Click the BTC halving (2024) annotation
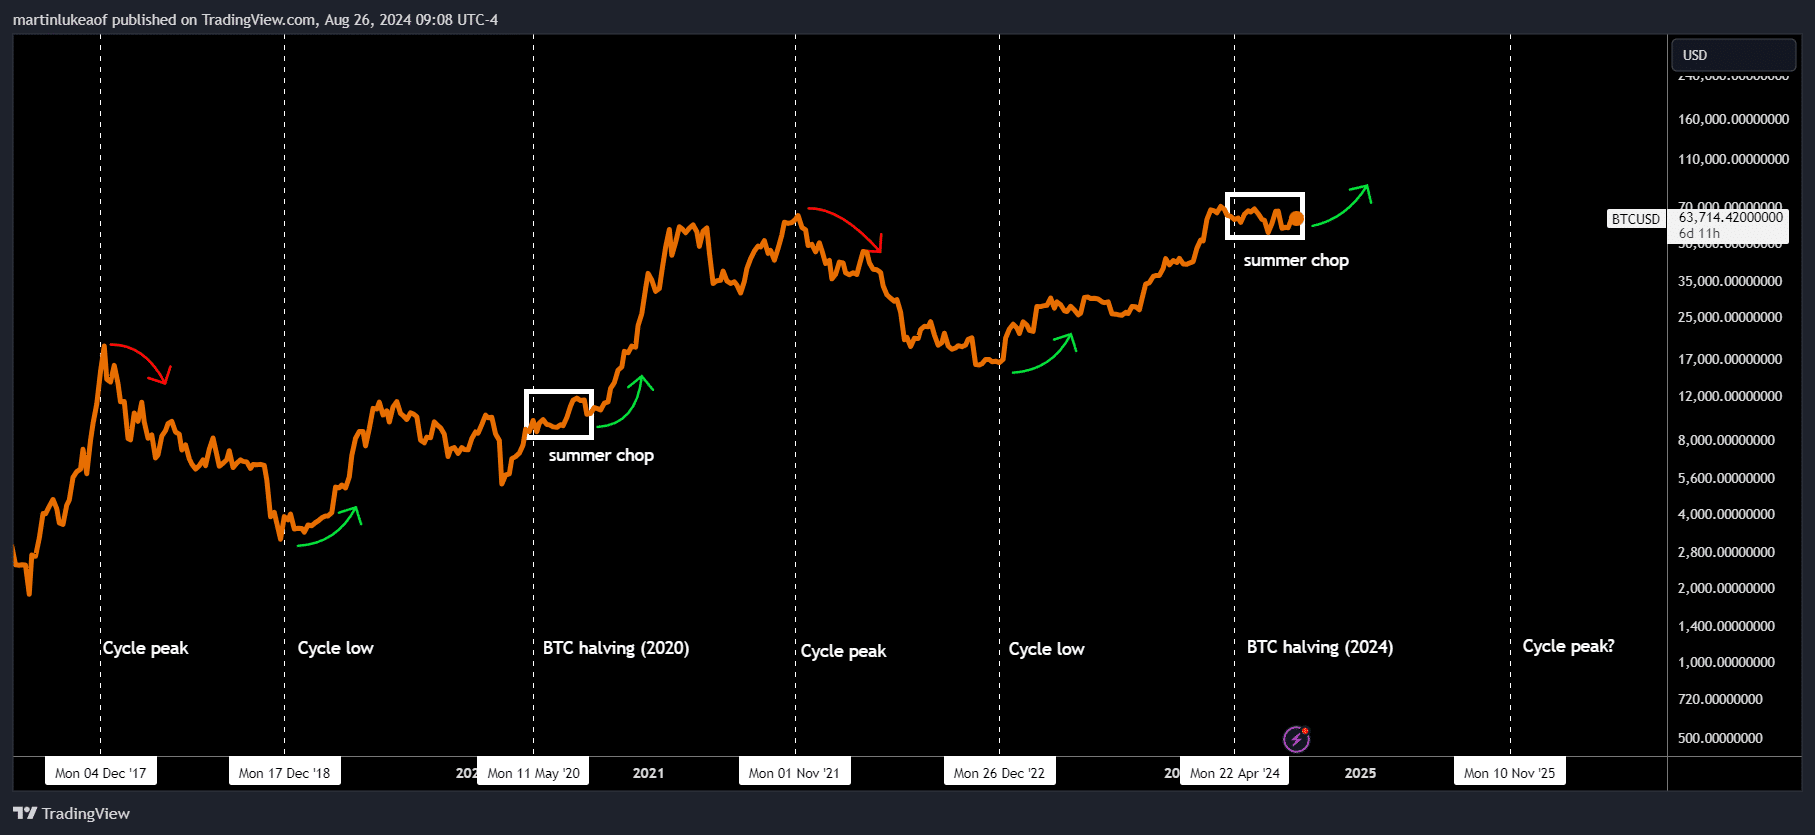This screenshot has height=835, width=1815. (1320, 647)
